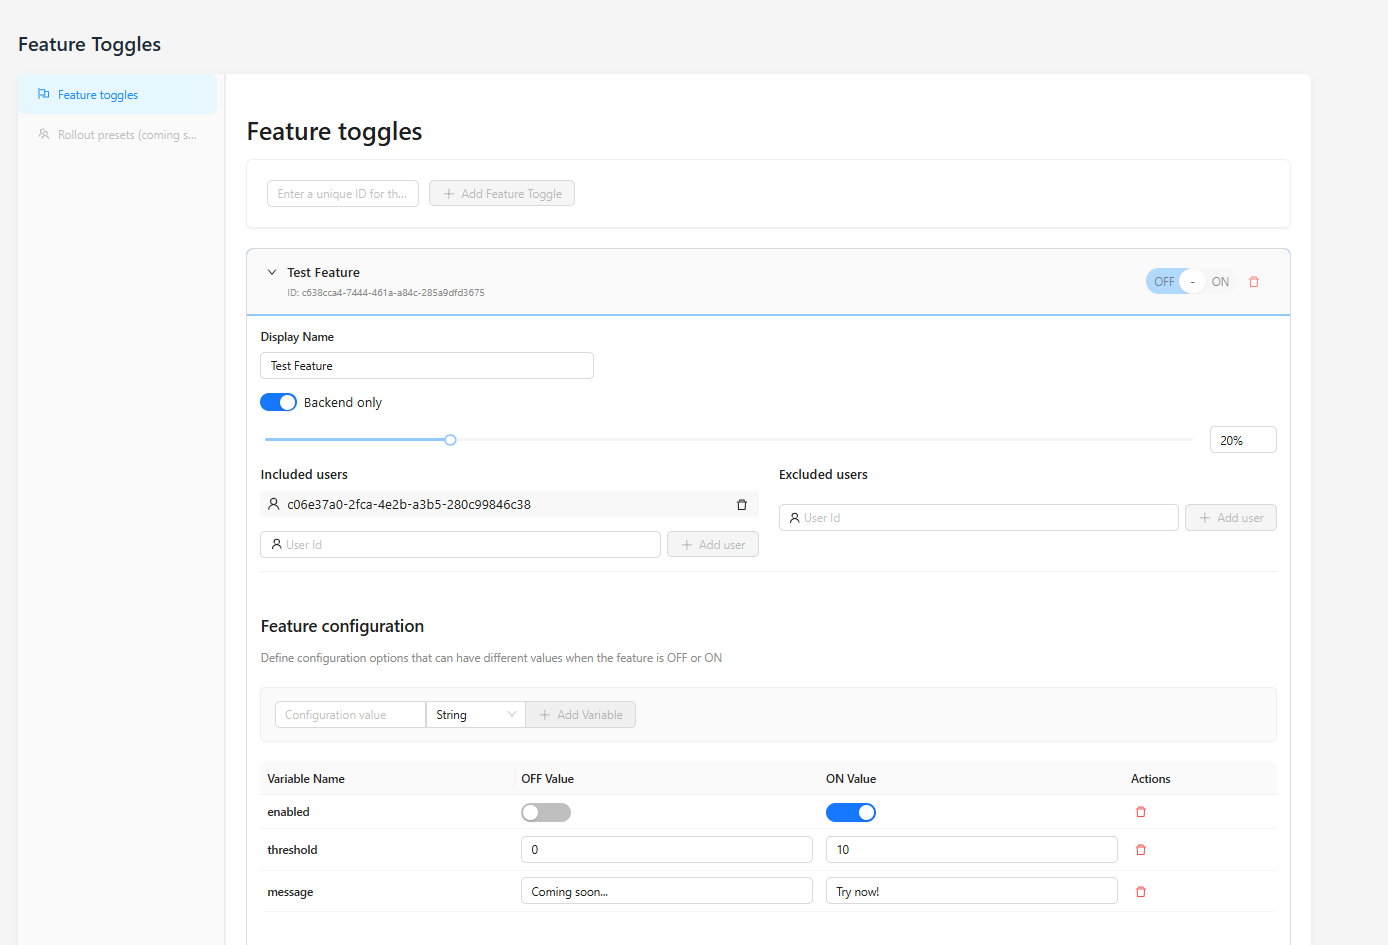The image size is (1388, 945).
Task: Open the variable type dropdown showing String
Action: click(475, 714)
